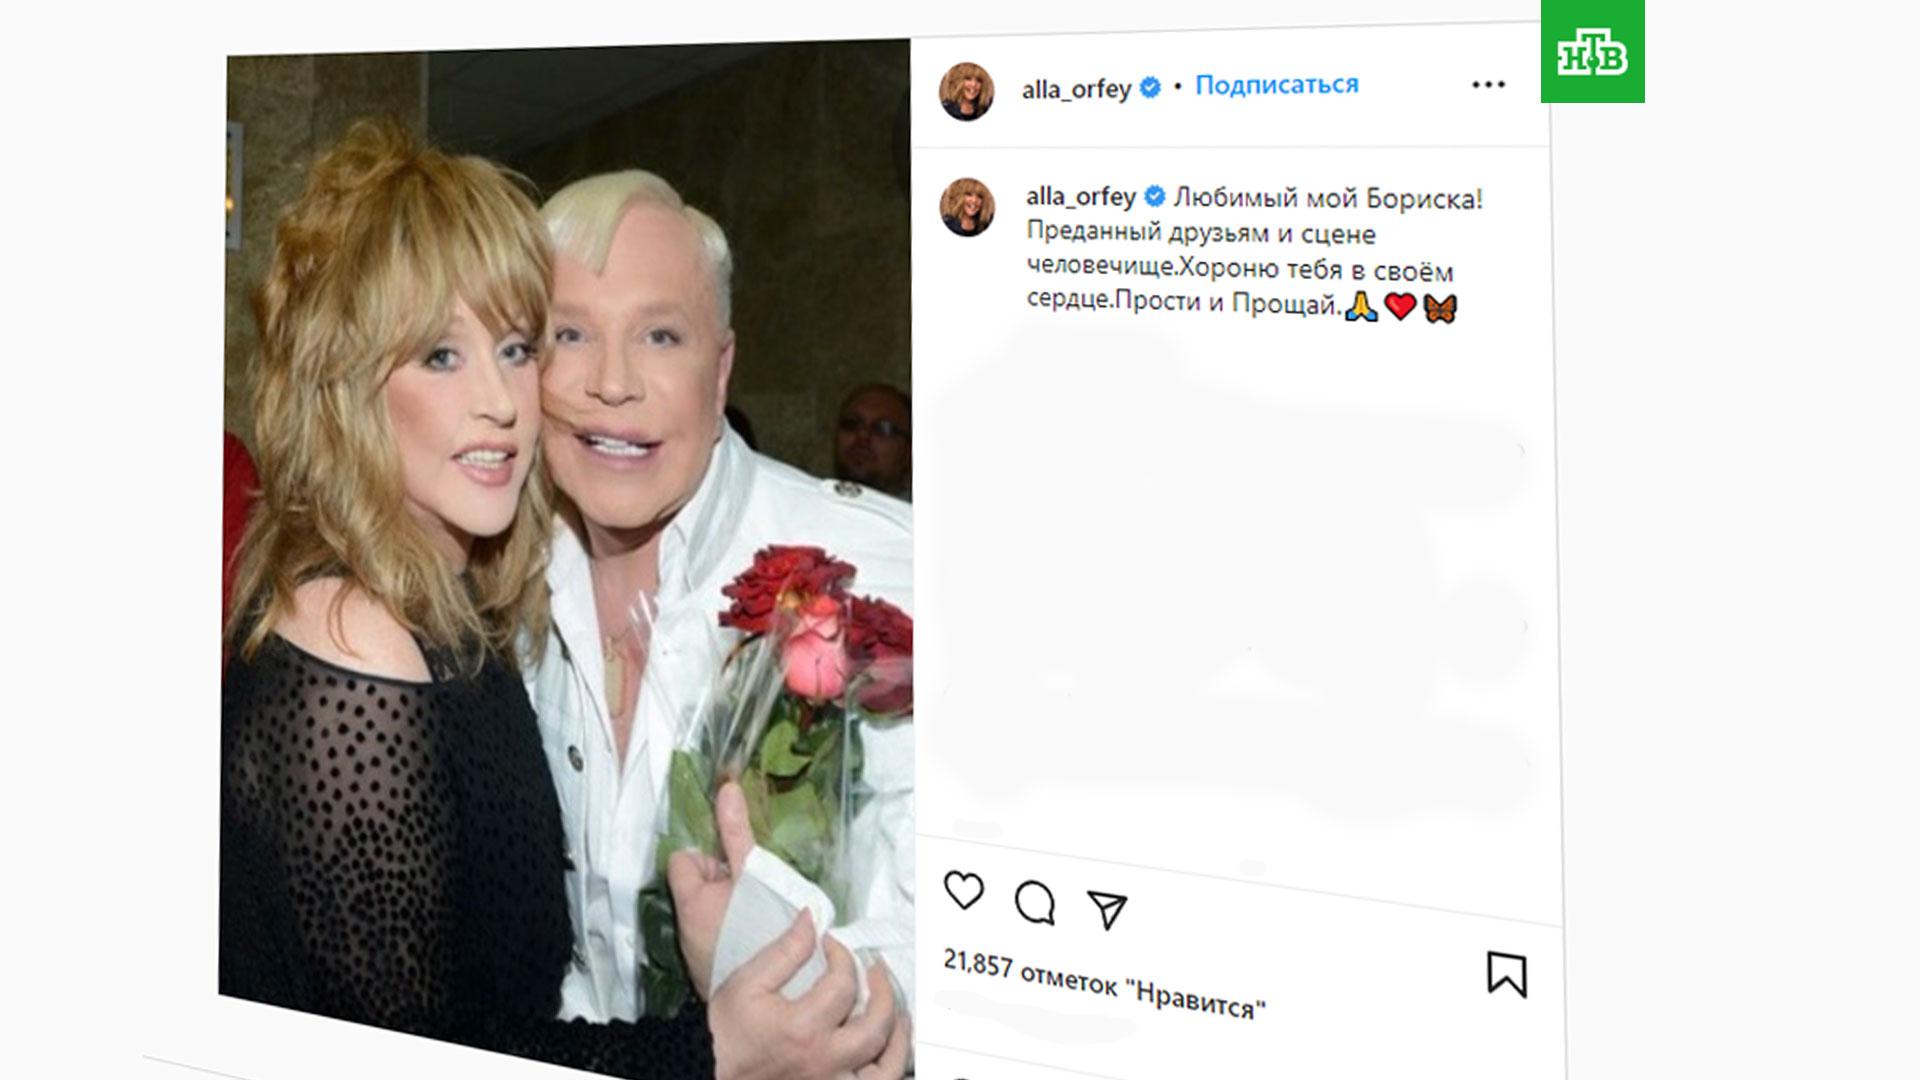
Task: Like the post with the heart icon
Action: click(964, 890)
